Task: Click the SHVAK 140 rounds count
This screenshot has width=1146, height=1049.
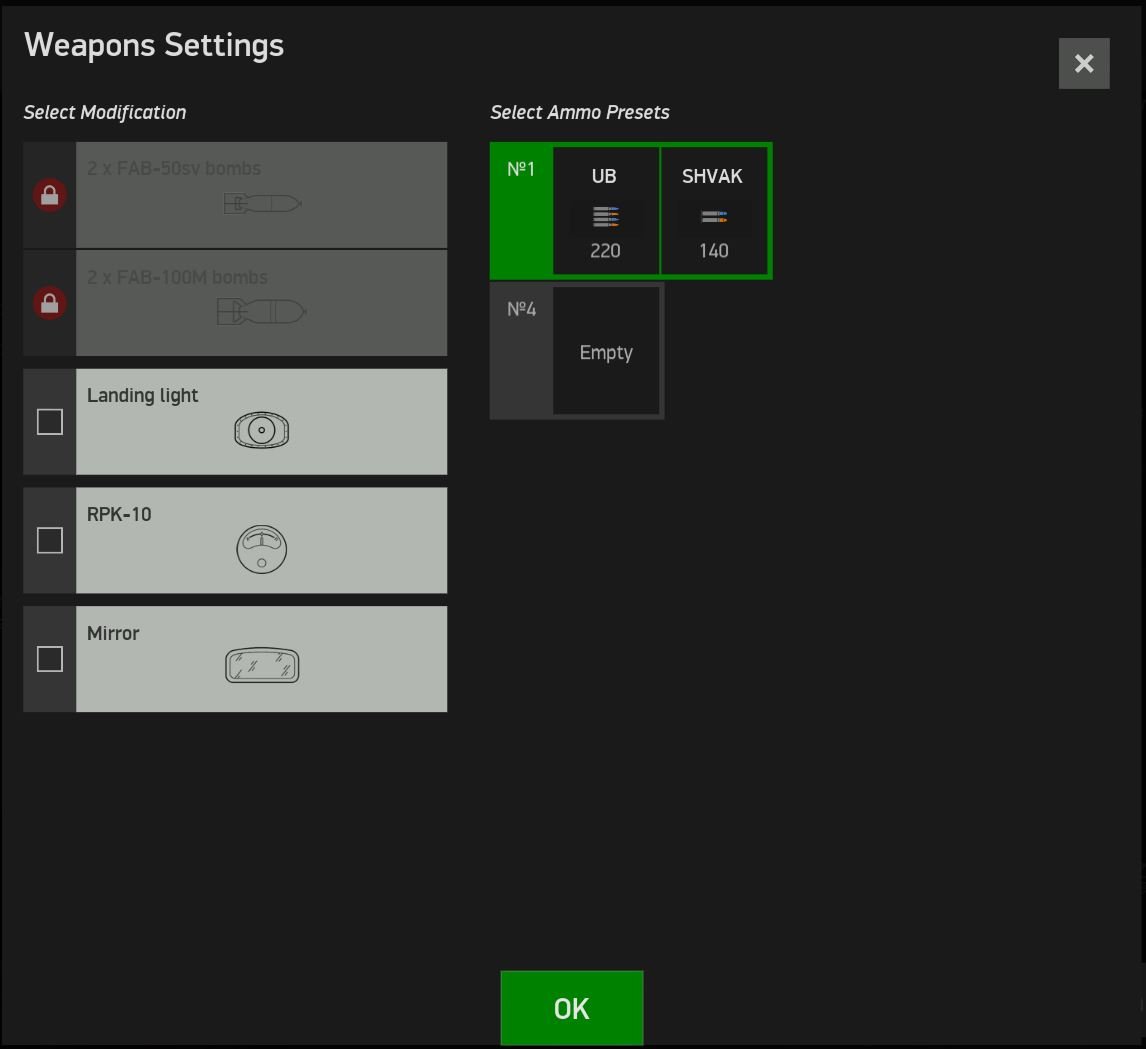Action: coord(713,251)
